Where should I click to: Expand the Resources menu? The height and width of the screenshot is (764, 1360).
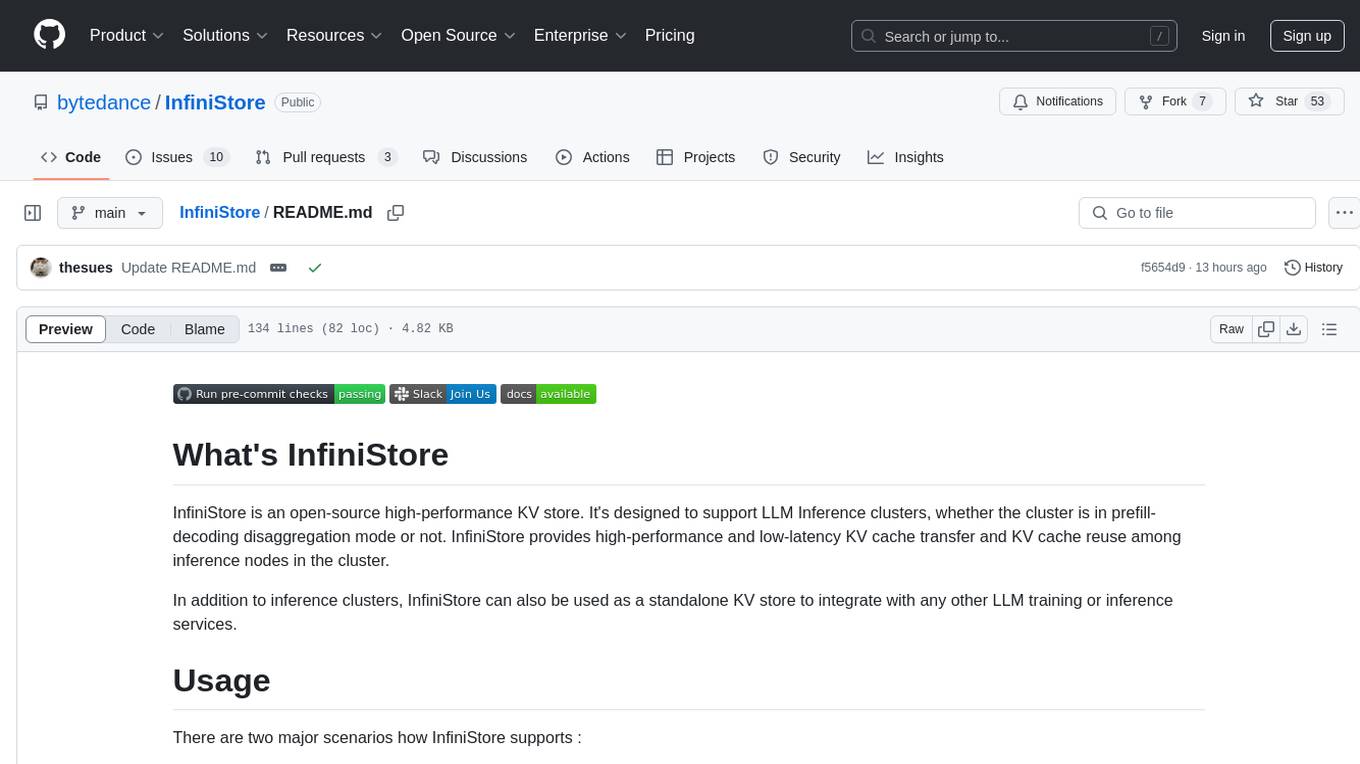[334, 35]
